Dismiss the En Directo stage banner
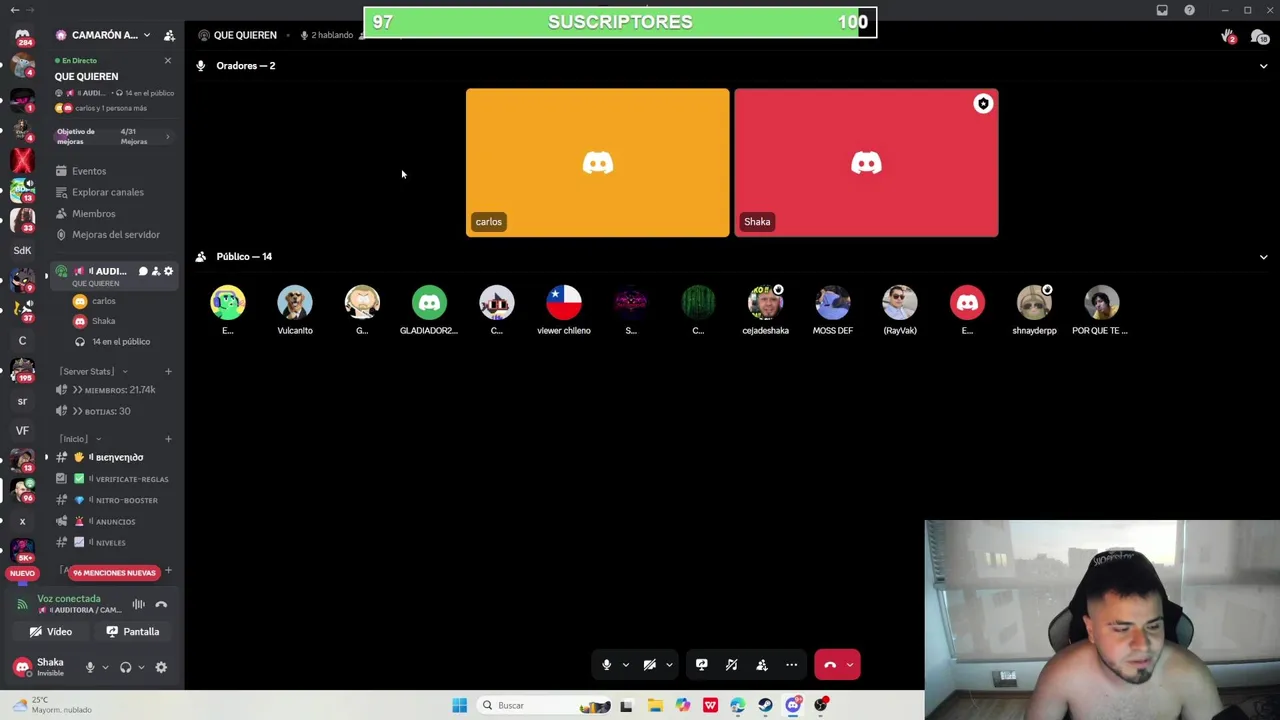The height and width of the screenshot is (720, 1280). (x=168, y=61)
